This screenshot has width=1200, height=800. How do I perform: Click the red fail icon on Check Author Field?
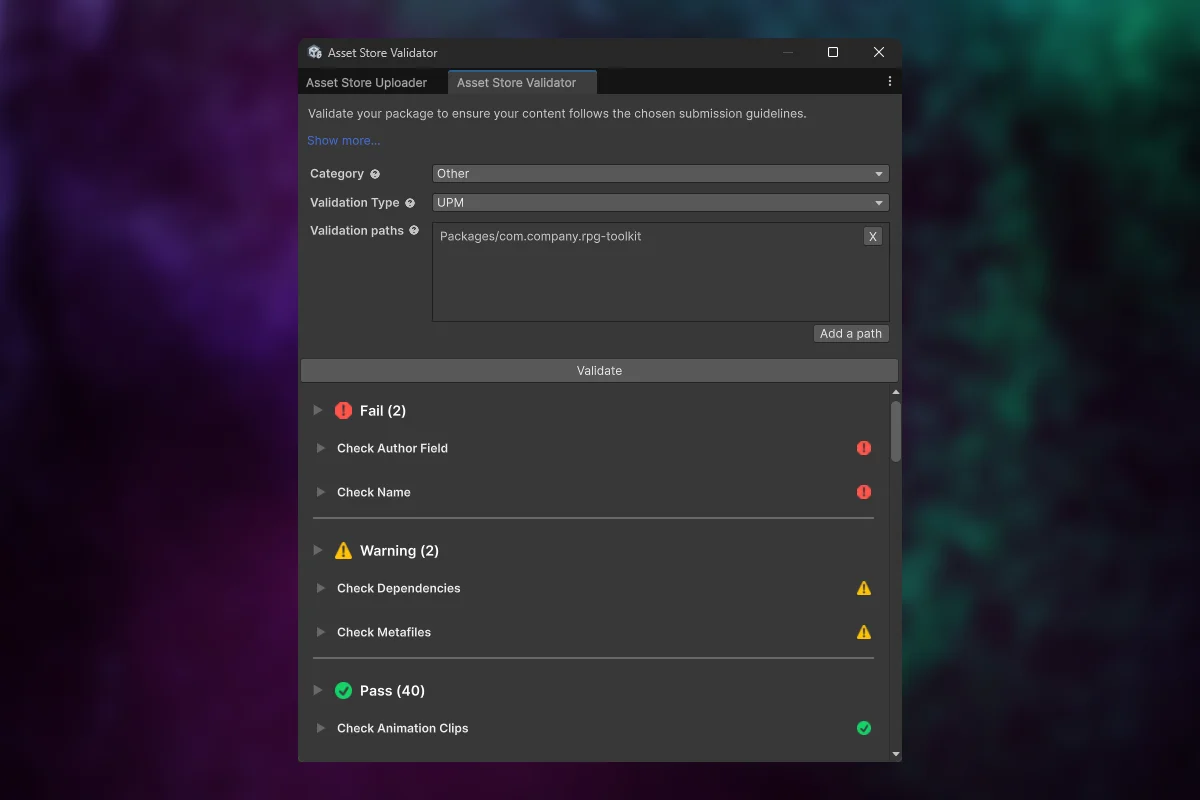(864, 448)
